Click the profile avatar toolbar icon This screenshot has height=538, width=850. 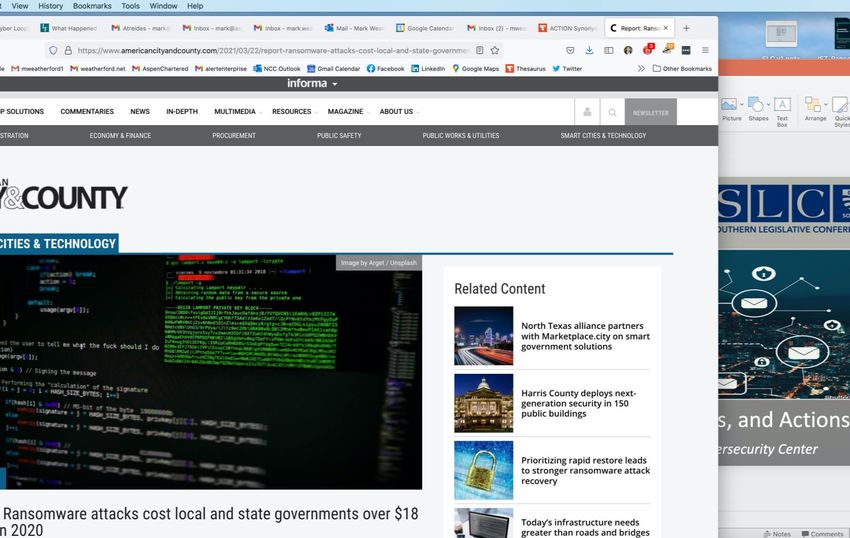[x=628, y=50]
